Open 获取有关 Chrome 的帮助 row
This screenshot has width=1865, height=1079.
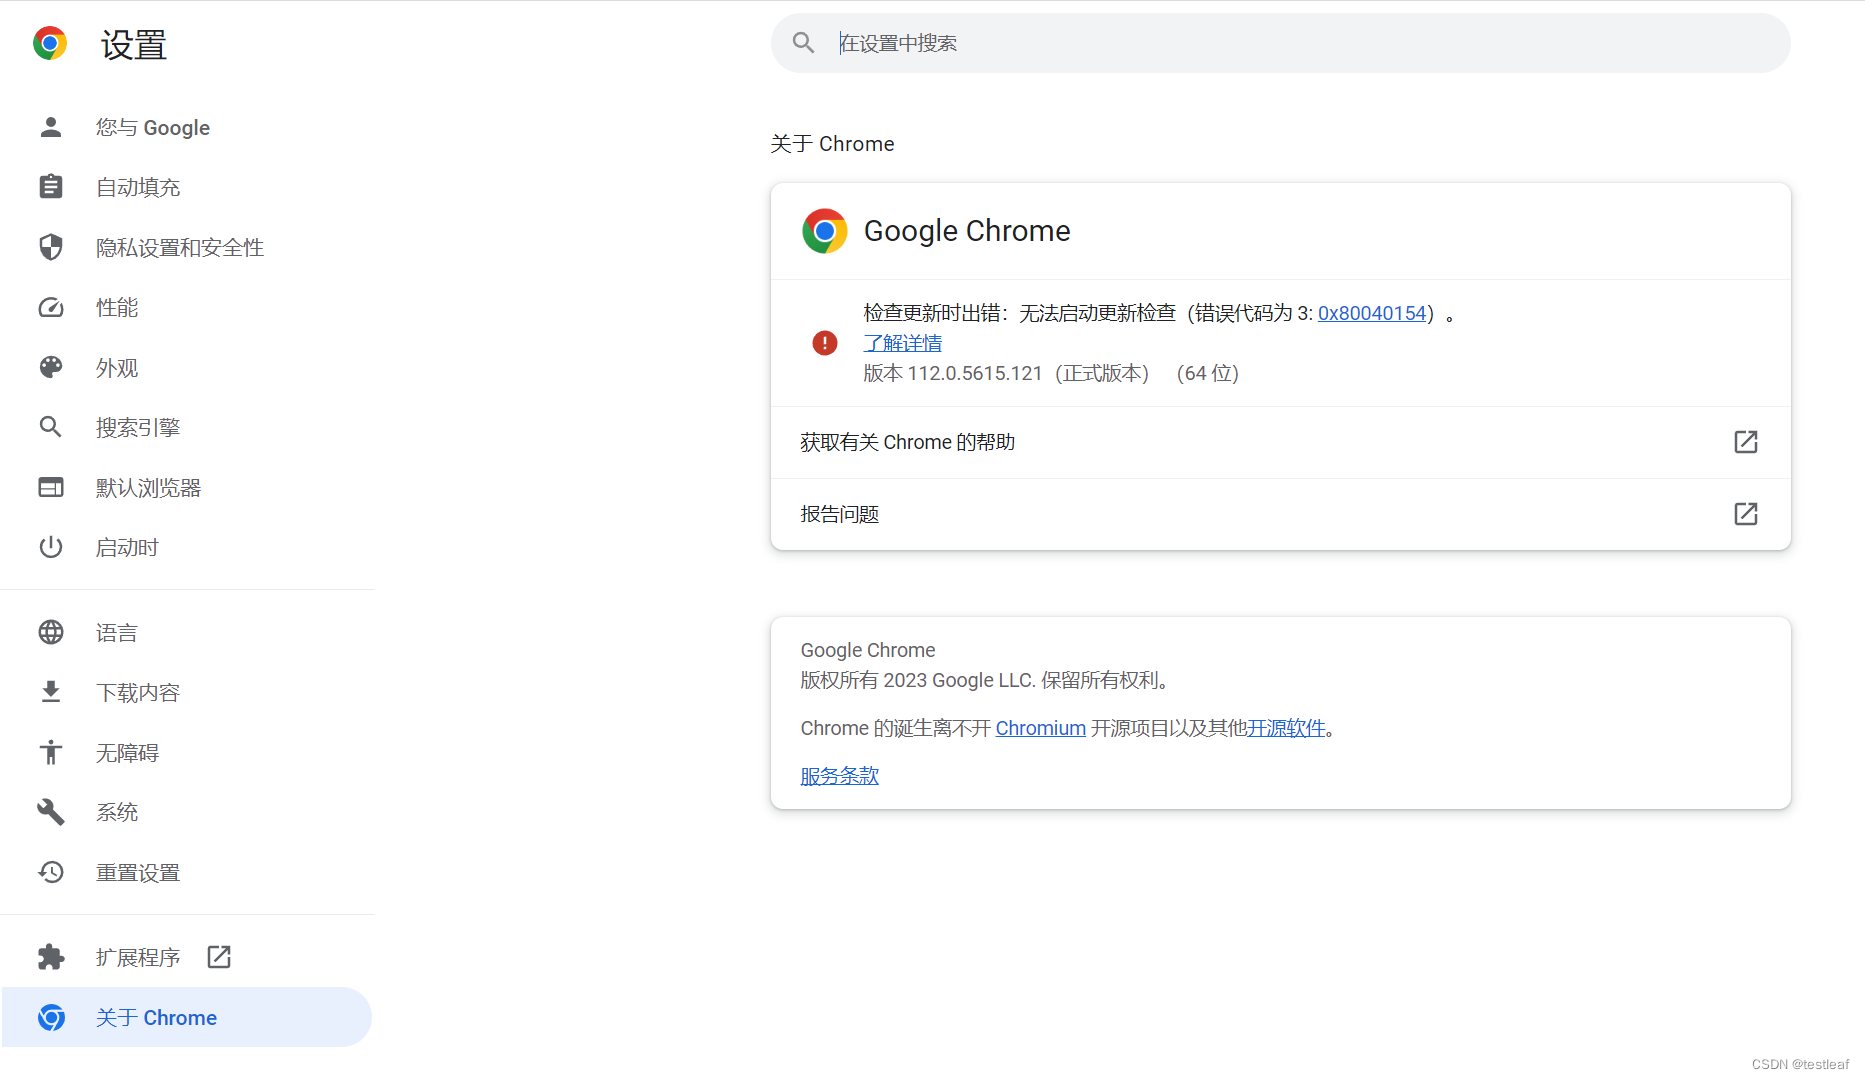click(1280, 442)
